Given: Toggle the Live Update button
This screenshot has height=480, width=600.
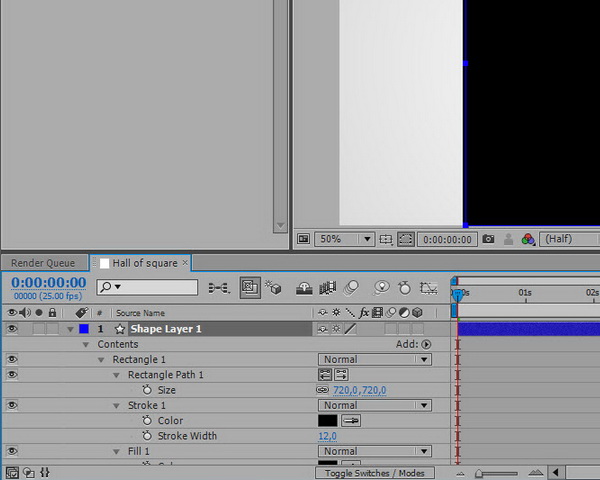Looking at the screenshot, I should coord(250,287).
